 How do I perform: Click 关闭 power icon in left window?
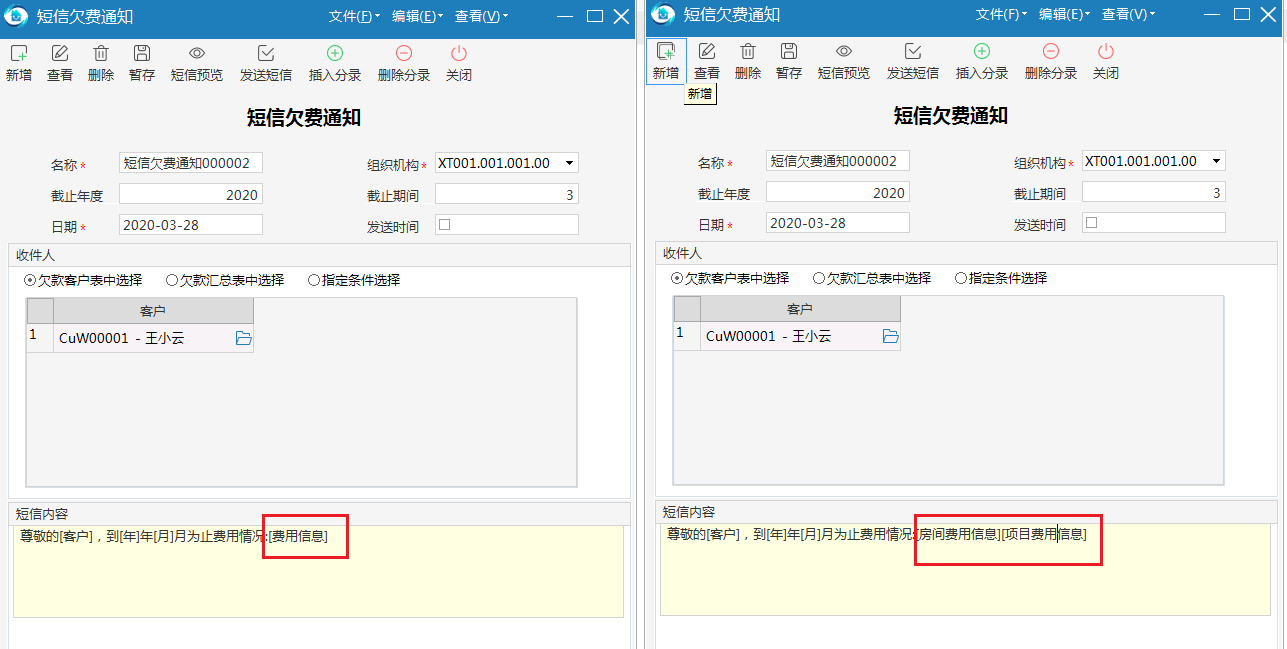tap(459, 53)
